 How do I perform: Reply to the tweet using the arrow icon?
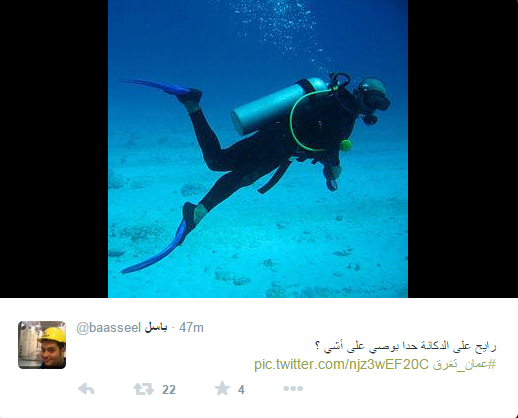click(86, 389)
